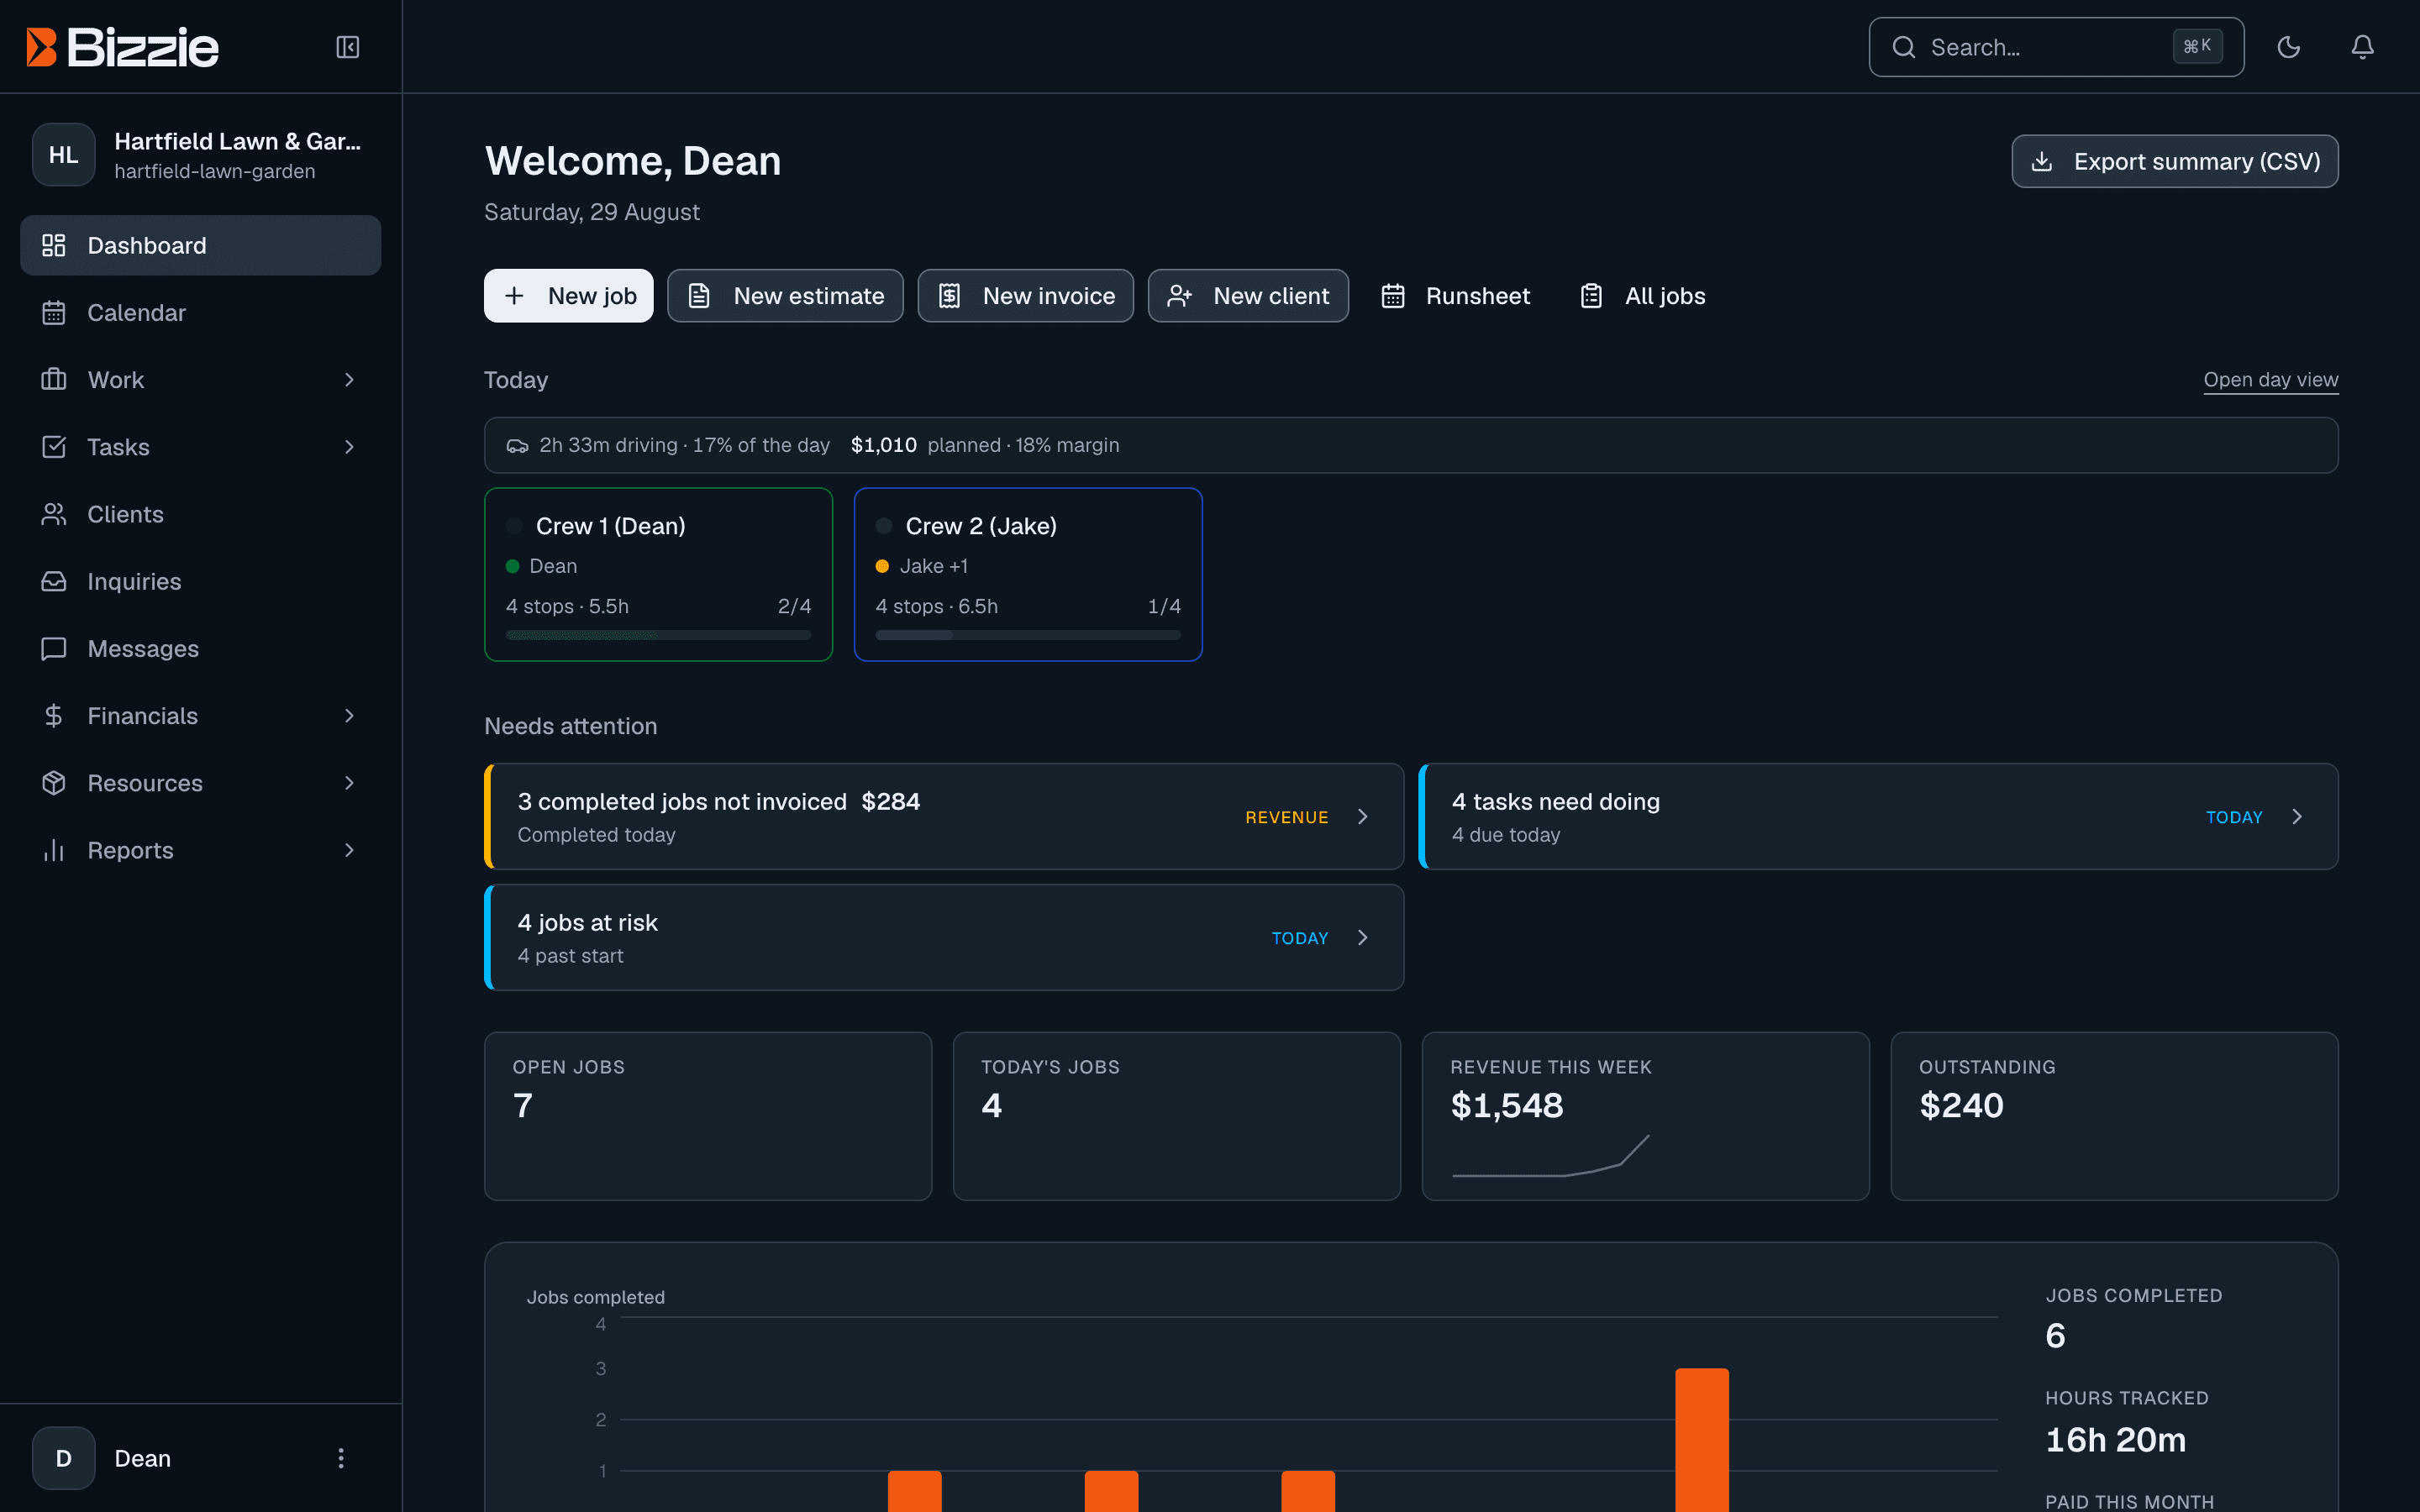Click the HL company avatar
This screenshot has height=1512, width=2420.
[64, 155]
